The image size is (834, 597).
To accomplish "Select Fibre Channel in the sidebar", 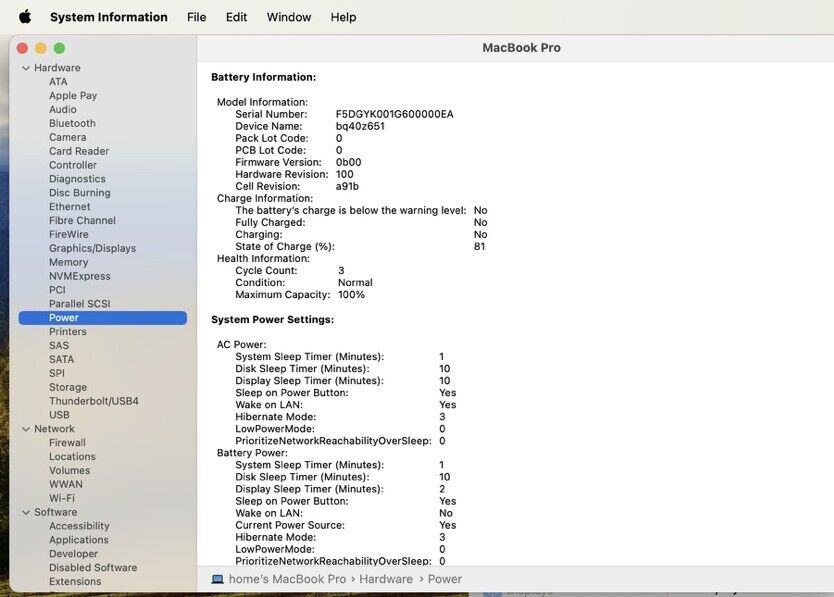I will 82,220.
